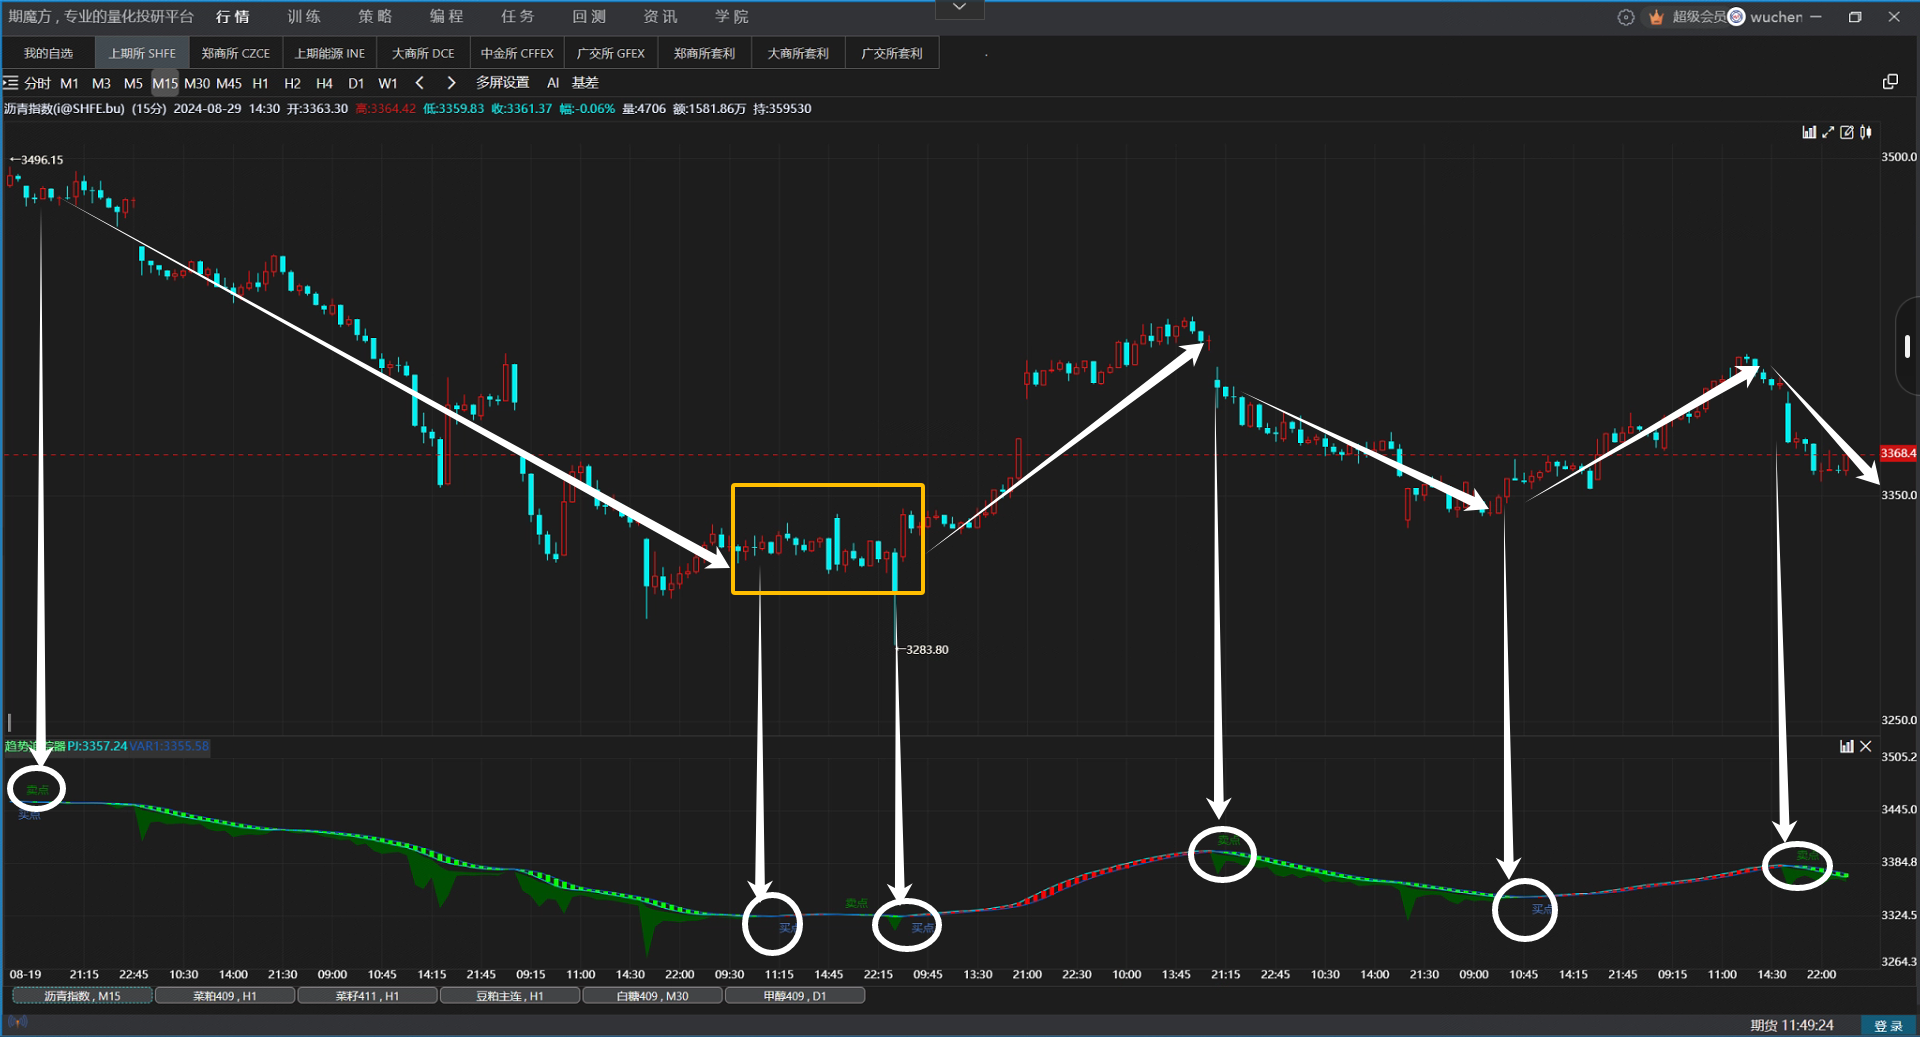Open the 策略 menu
This screenshot has height=1037, width=1920.
pos(375,17)
